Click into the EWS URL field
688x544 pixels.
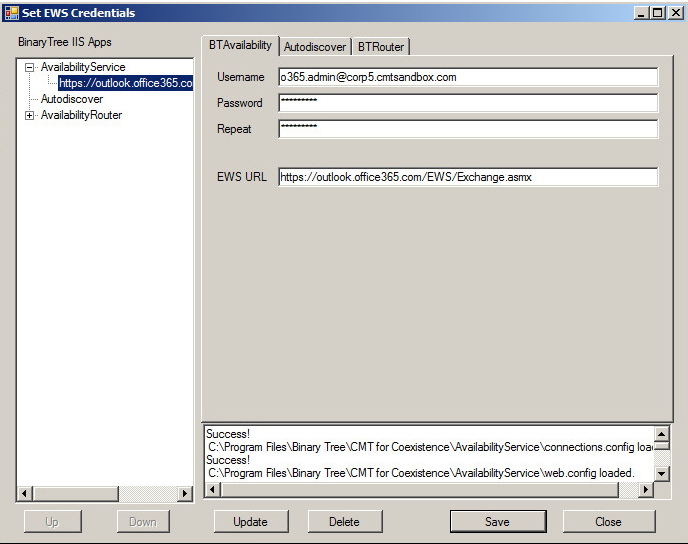click(x=468, y=177)
